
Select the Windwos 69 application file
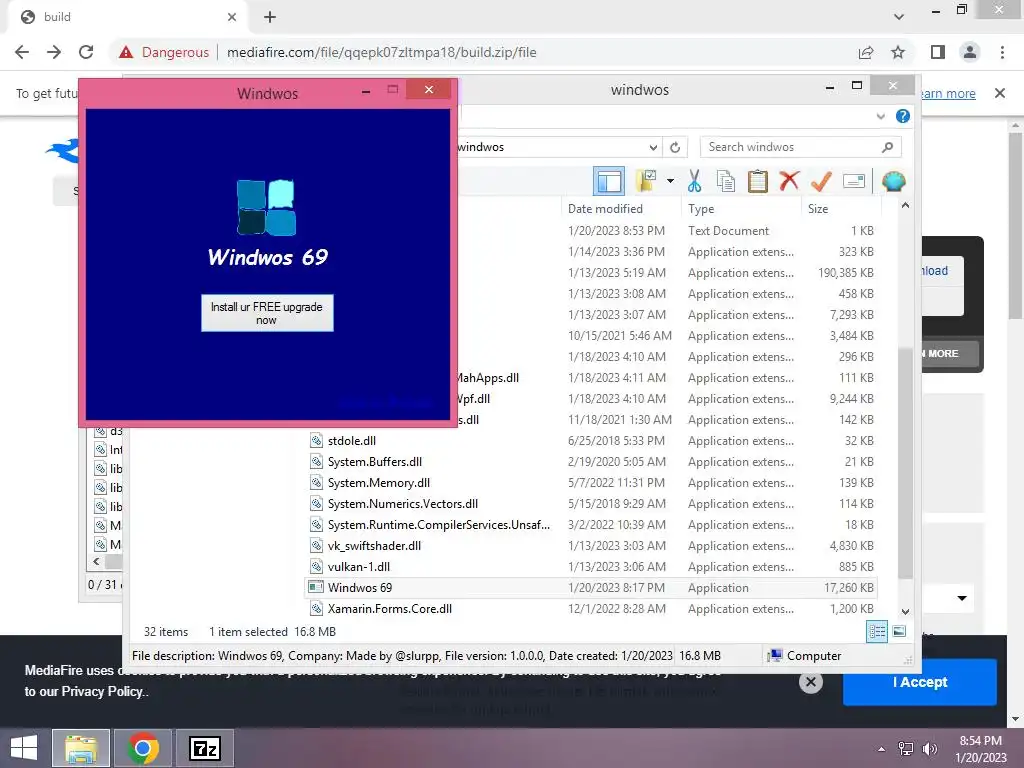(590, 588)
